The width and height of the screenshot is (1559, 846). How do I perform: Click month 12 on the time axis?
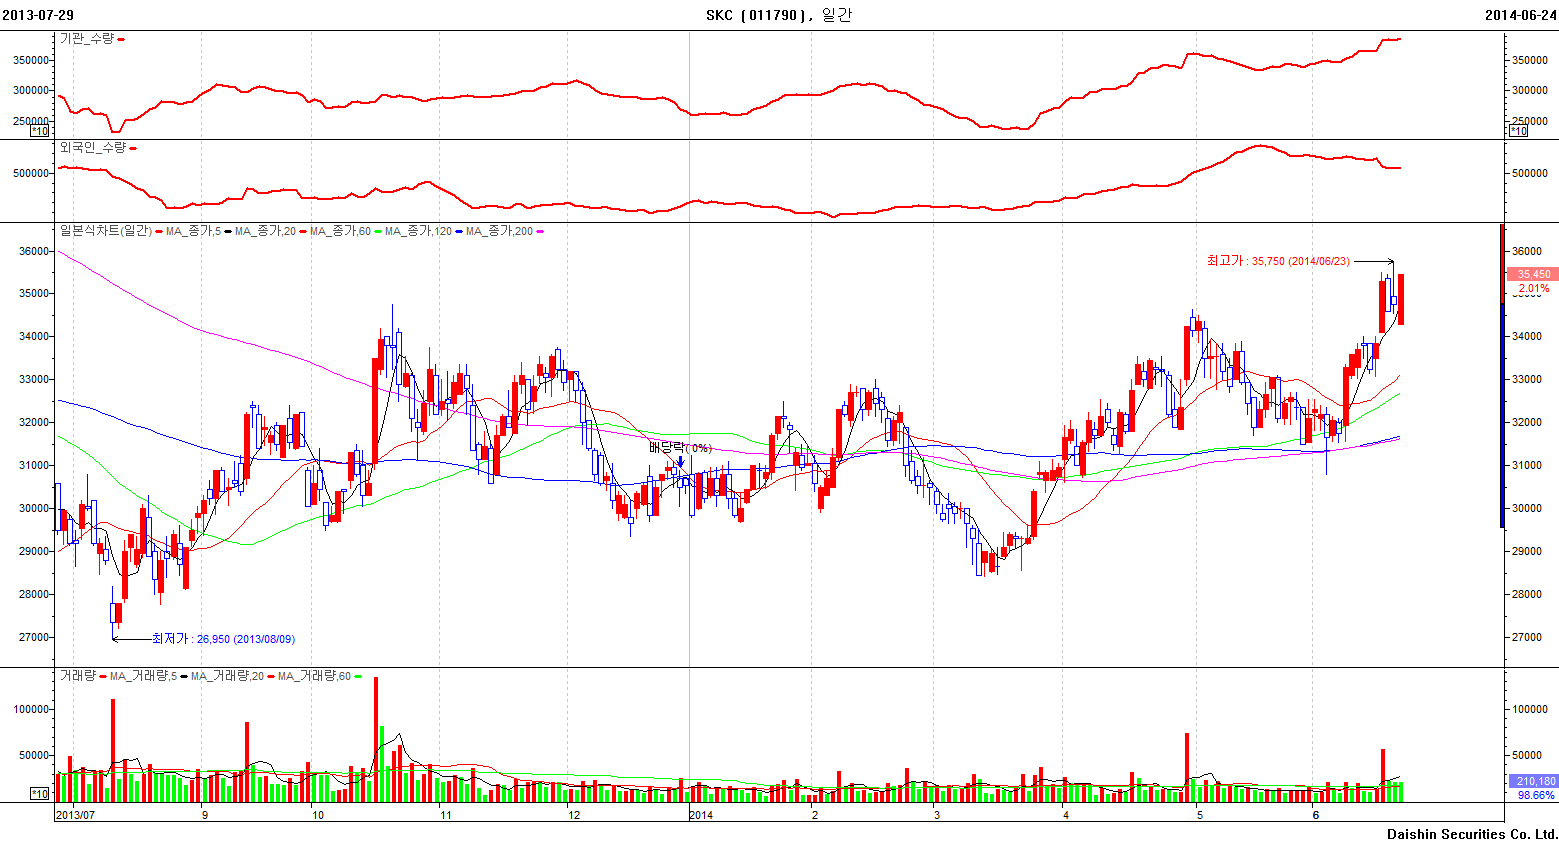point(574,815)
